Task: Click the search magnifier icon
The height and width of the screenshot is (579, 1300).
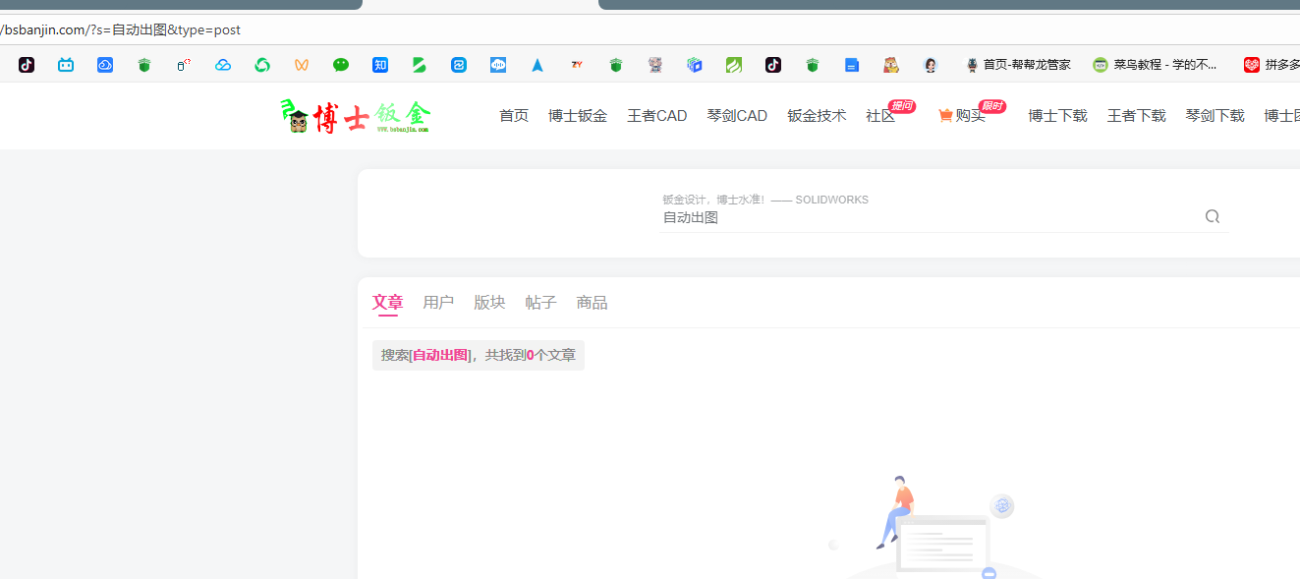Action: coord(1212,216)
